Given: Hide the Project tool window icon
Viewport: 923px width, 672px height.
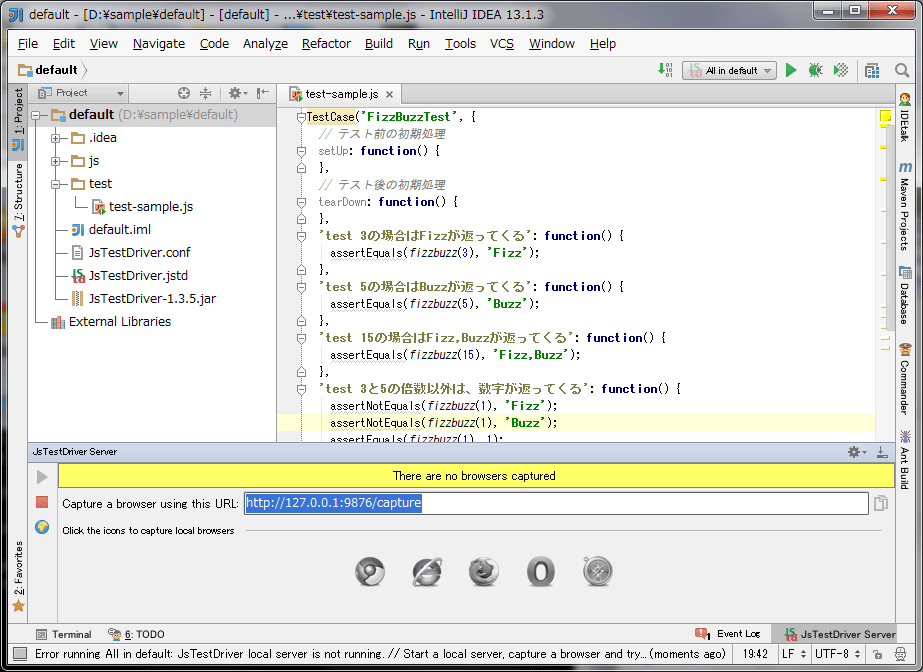Looking at the screenshot, I should pos(263,93).
